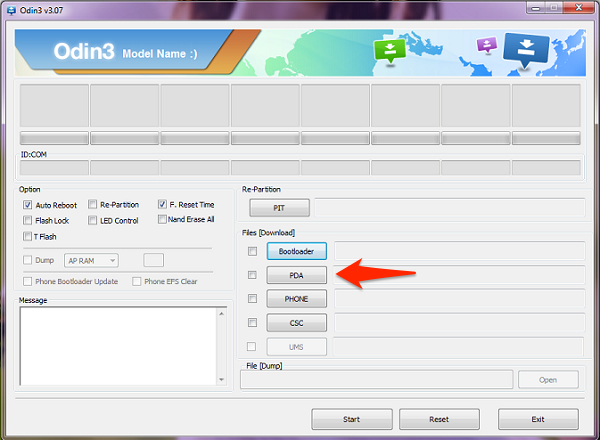Image resolution: width=600 pixels, height=440 pixels.
Task: Toggle the F. Reset Time checkbox
Action: [162, 204]
